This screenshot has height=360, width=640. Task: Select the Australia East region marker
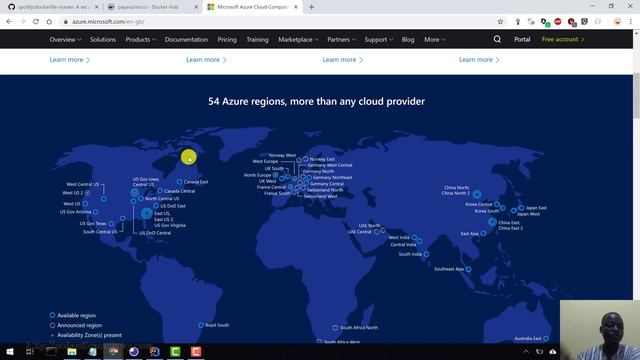pyautogui.click(x=546, y=338)
